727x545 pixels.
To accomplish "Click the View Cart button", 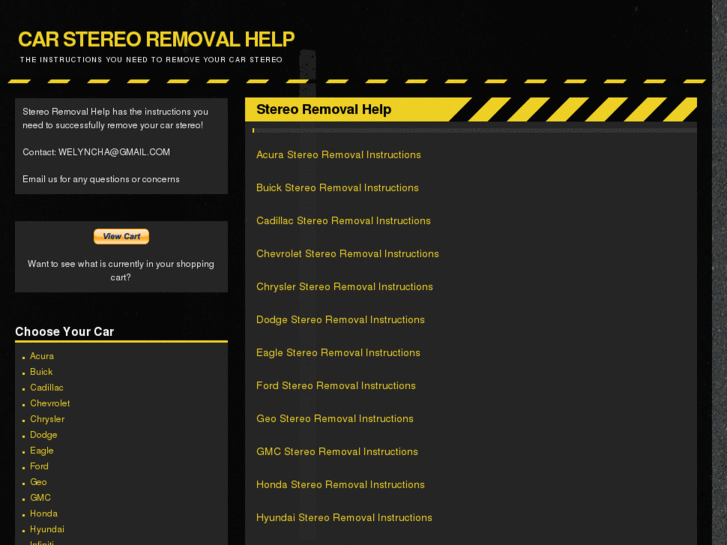I will pos(121,237).
